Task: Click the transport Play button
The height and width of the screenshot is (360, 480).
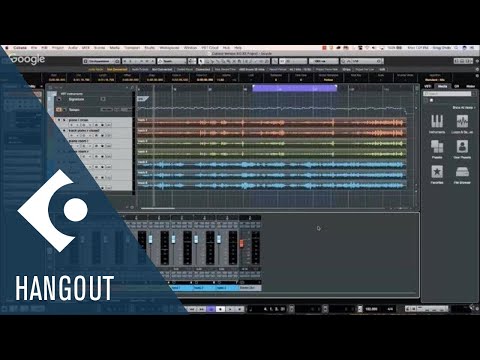Action: (x=230, y=309)
